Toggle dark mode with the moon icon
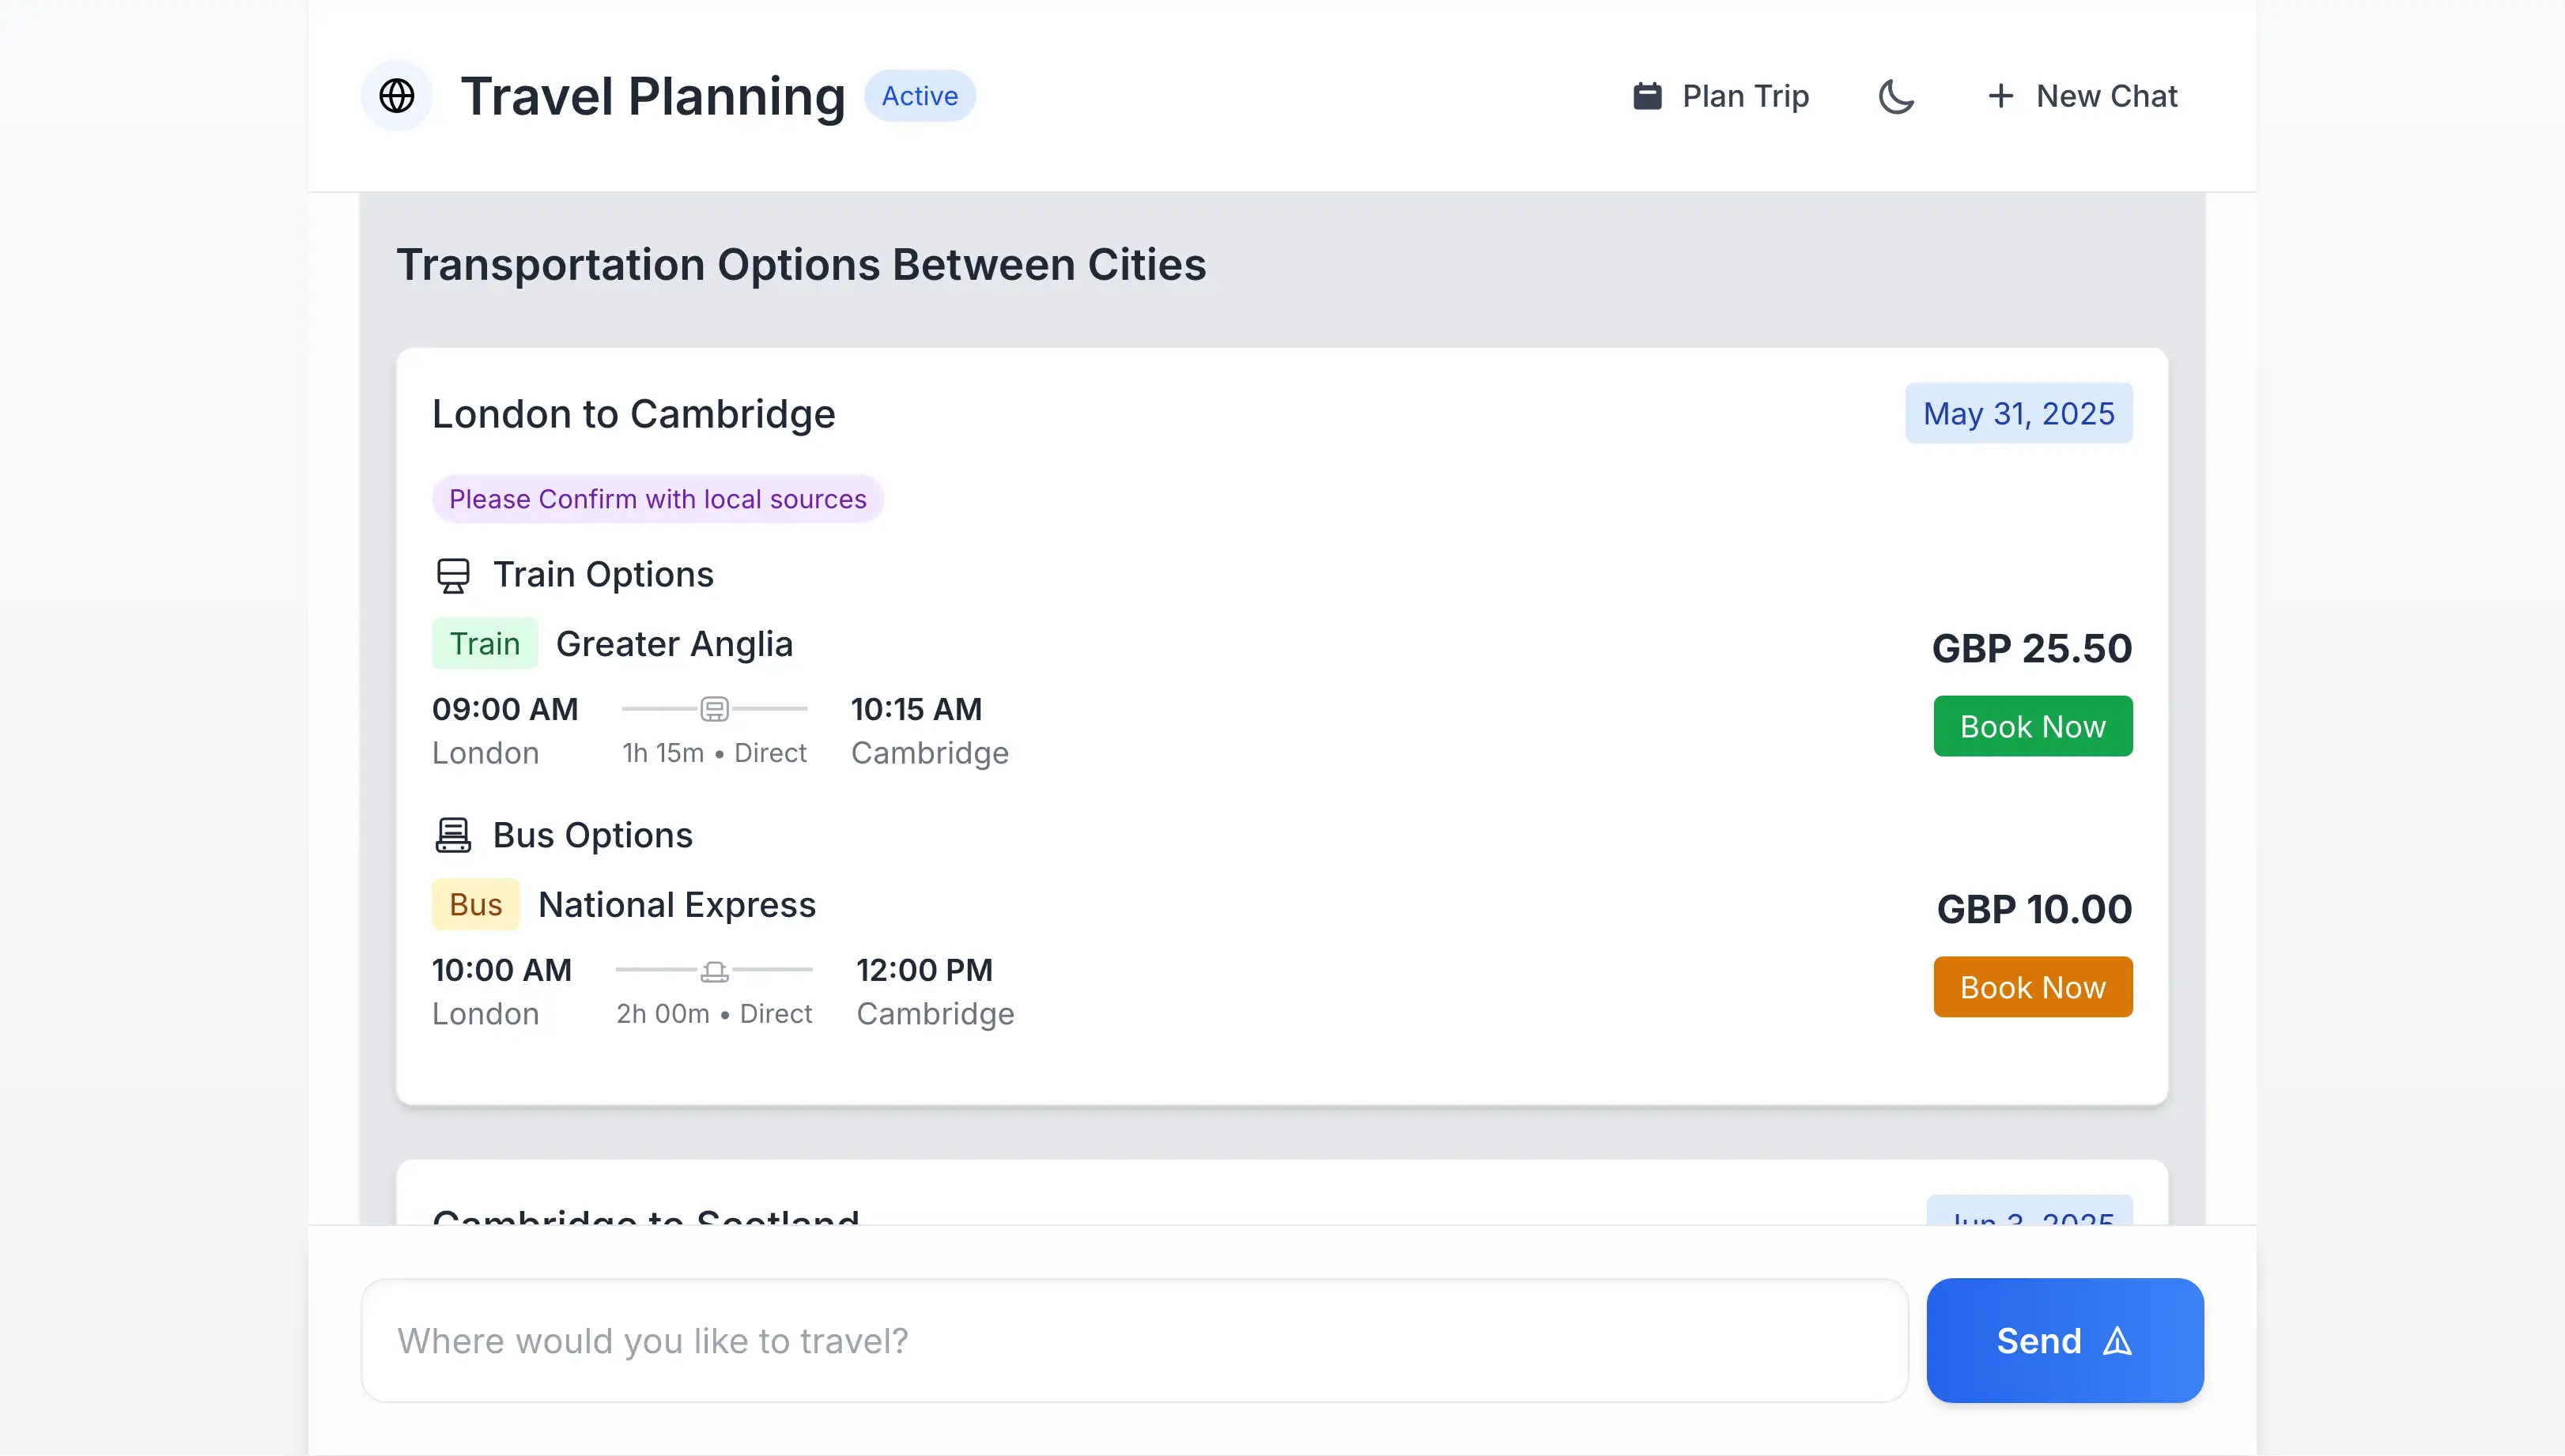Viewport: 2565px width, 1456px height. [1896, 96]
